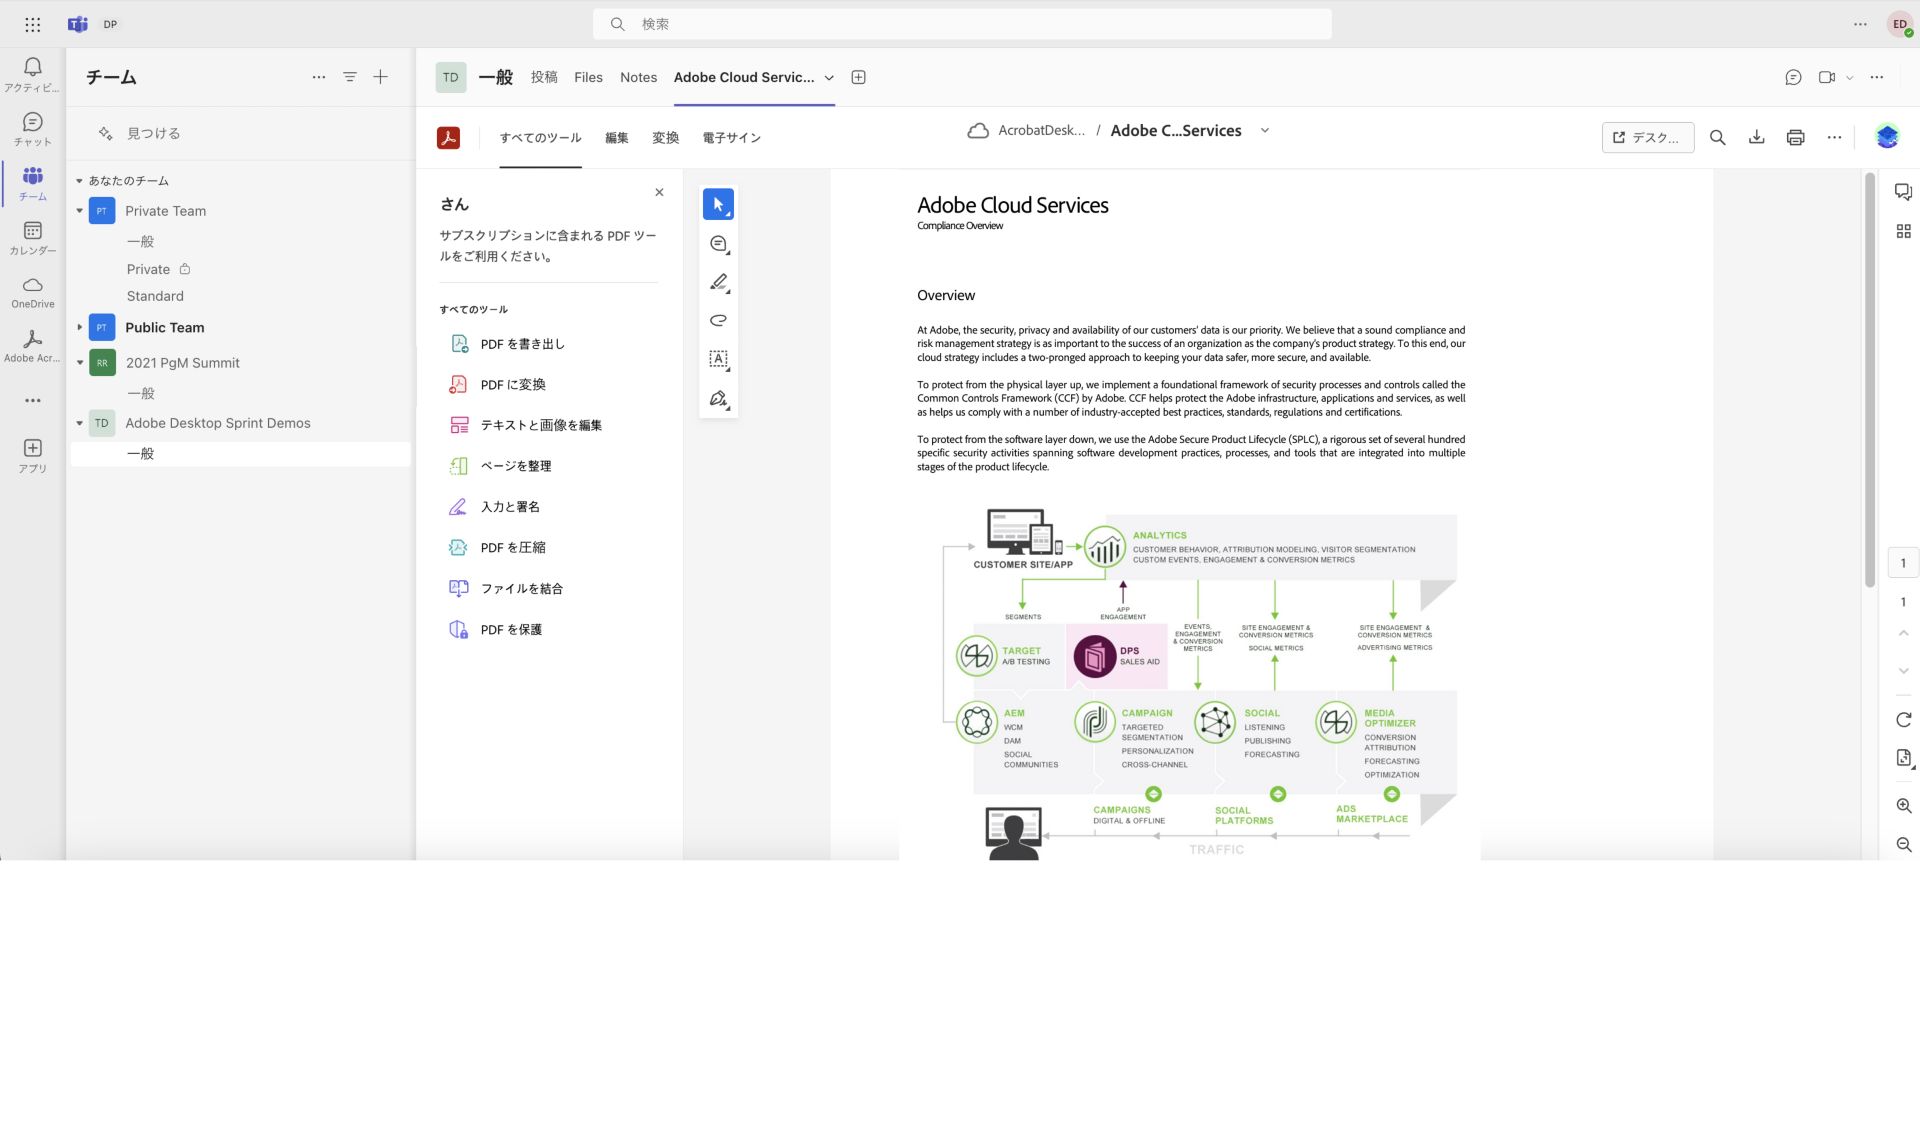Collapse Adobe Desktop Sprint Demos tree
Viewport: 1920px width, 1143px height.
point(79,423)
